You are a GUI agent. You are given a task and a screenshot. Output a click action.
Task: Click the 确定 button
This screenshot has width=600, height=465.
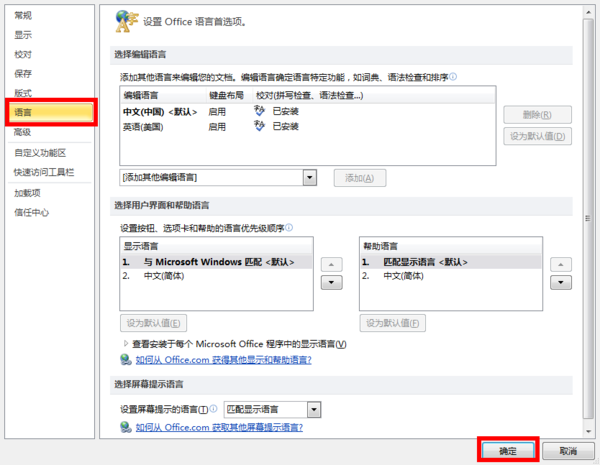pyautogui.click(x=508, y=451)
